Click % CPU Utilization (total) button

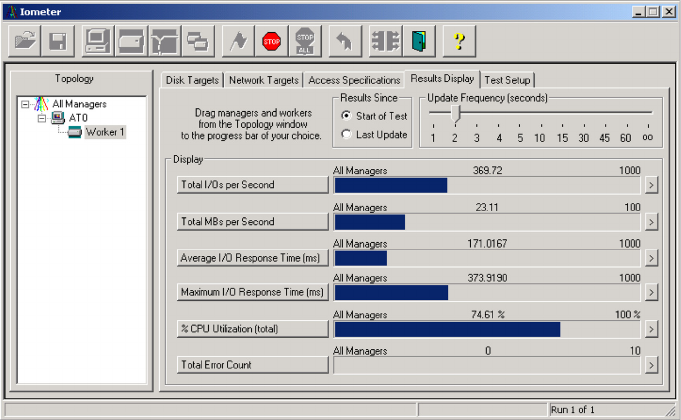pos(252,329)
